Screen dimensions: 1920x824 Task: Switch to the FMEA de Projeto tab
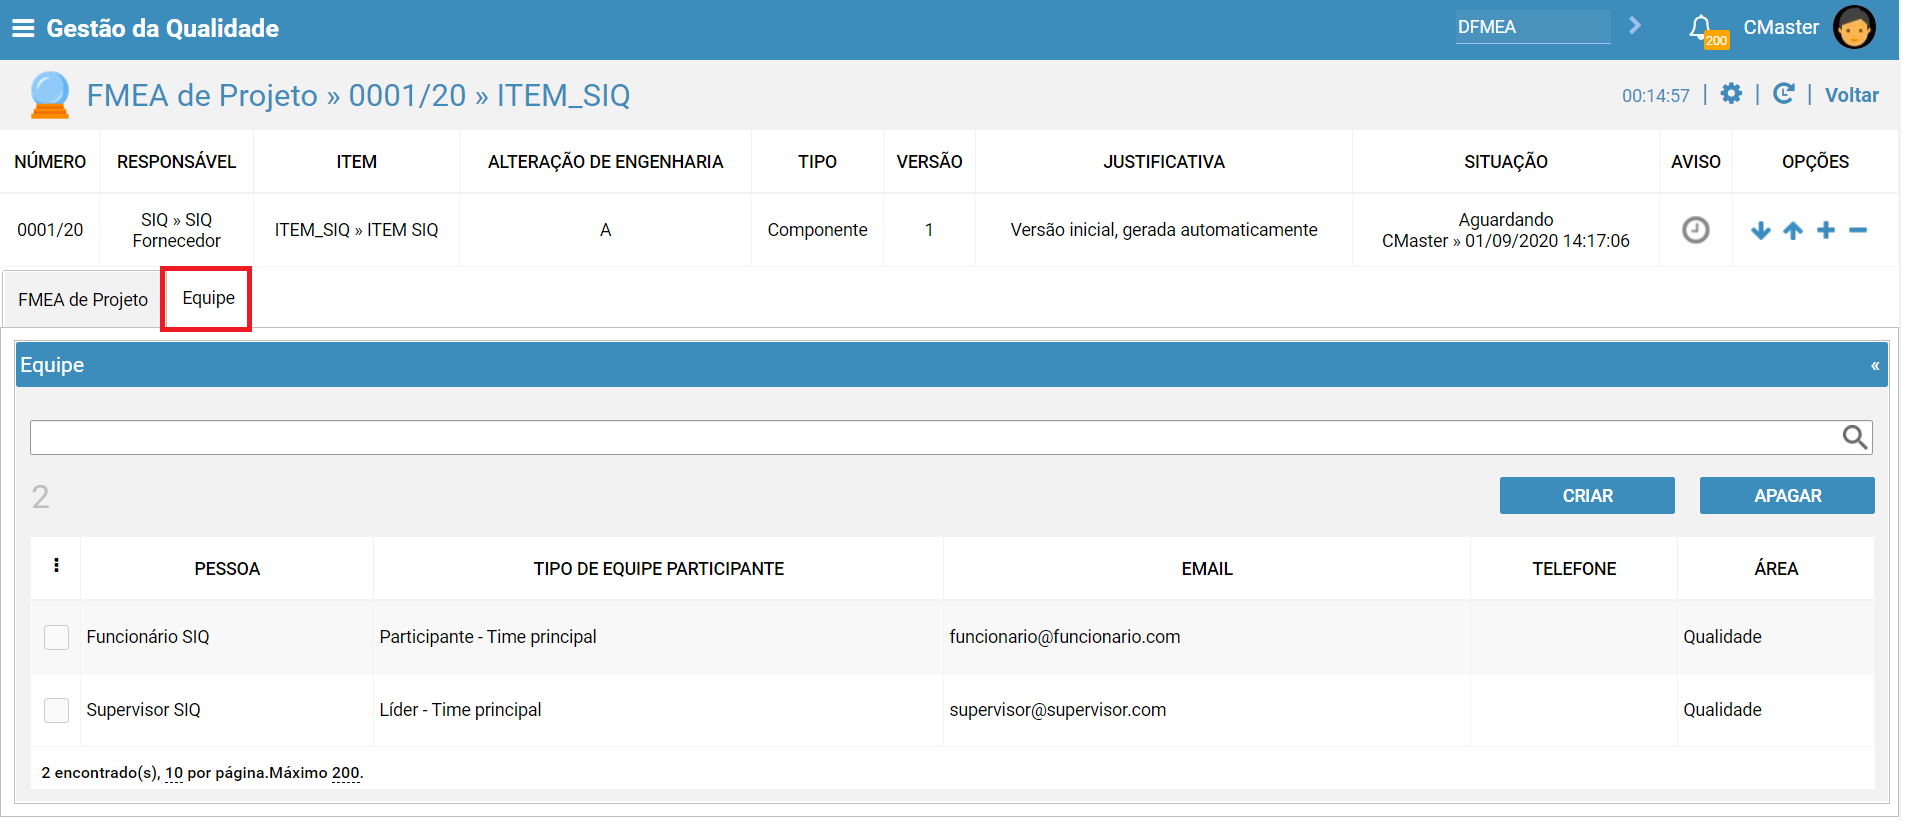click(83, 300)
